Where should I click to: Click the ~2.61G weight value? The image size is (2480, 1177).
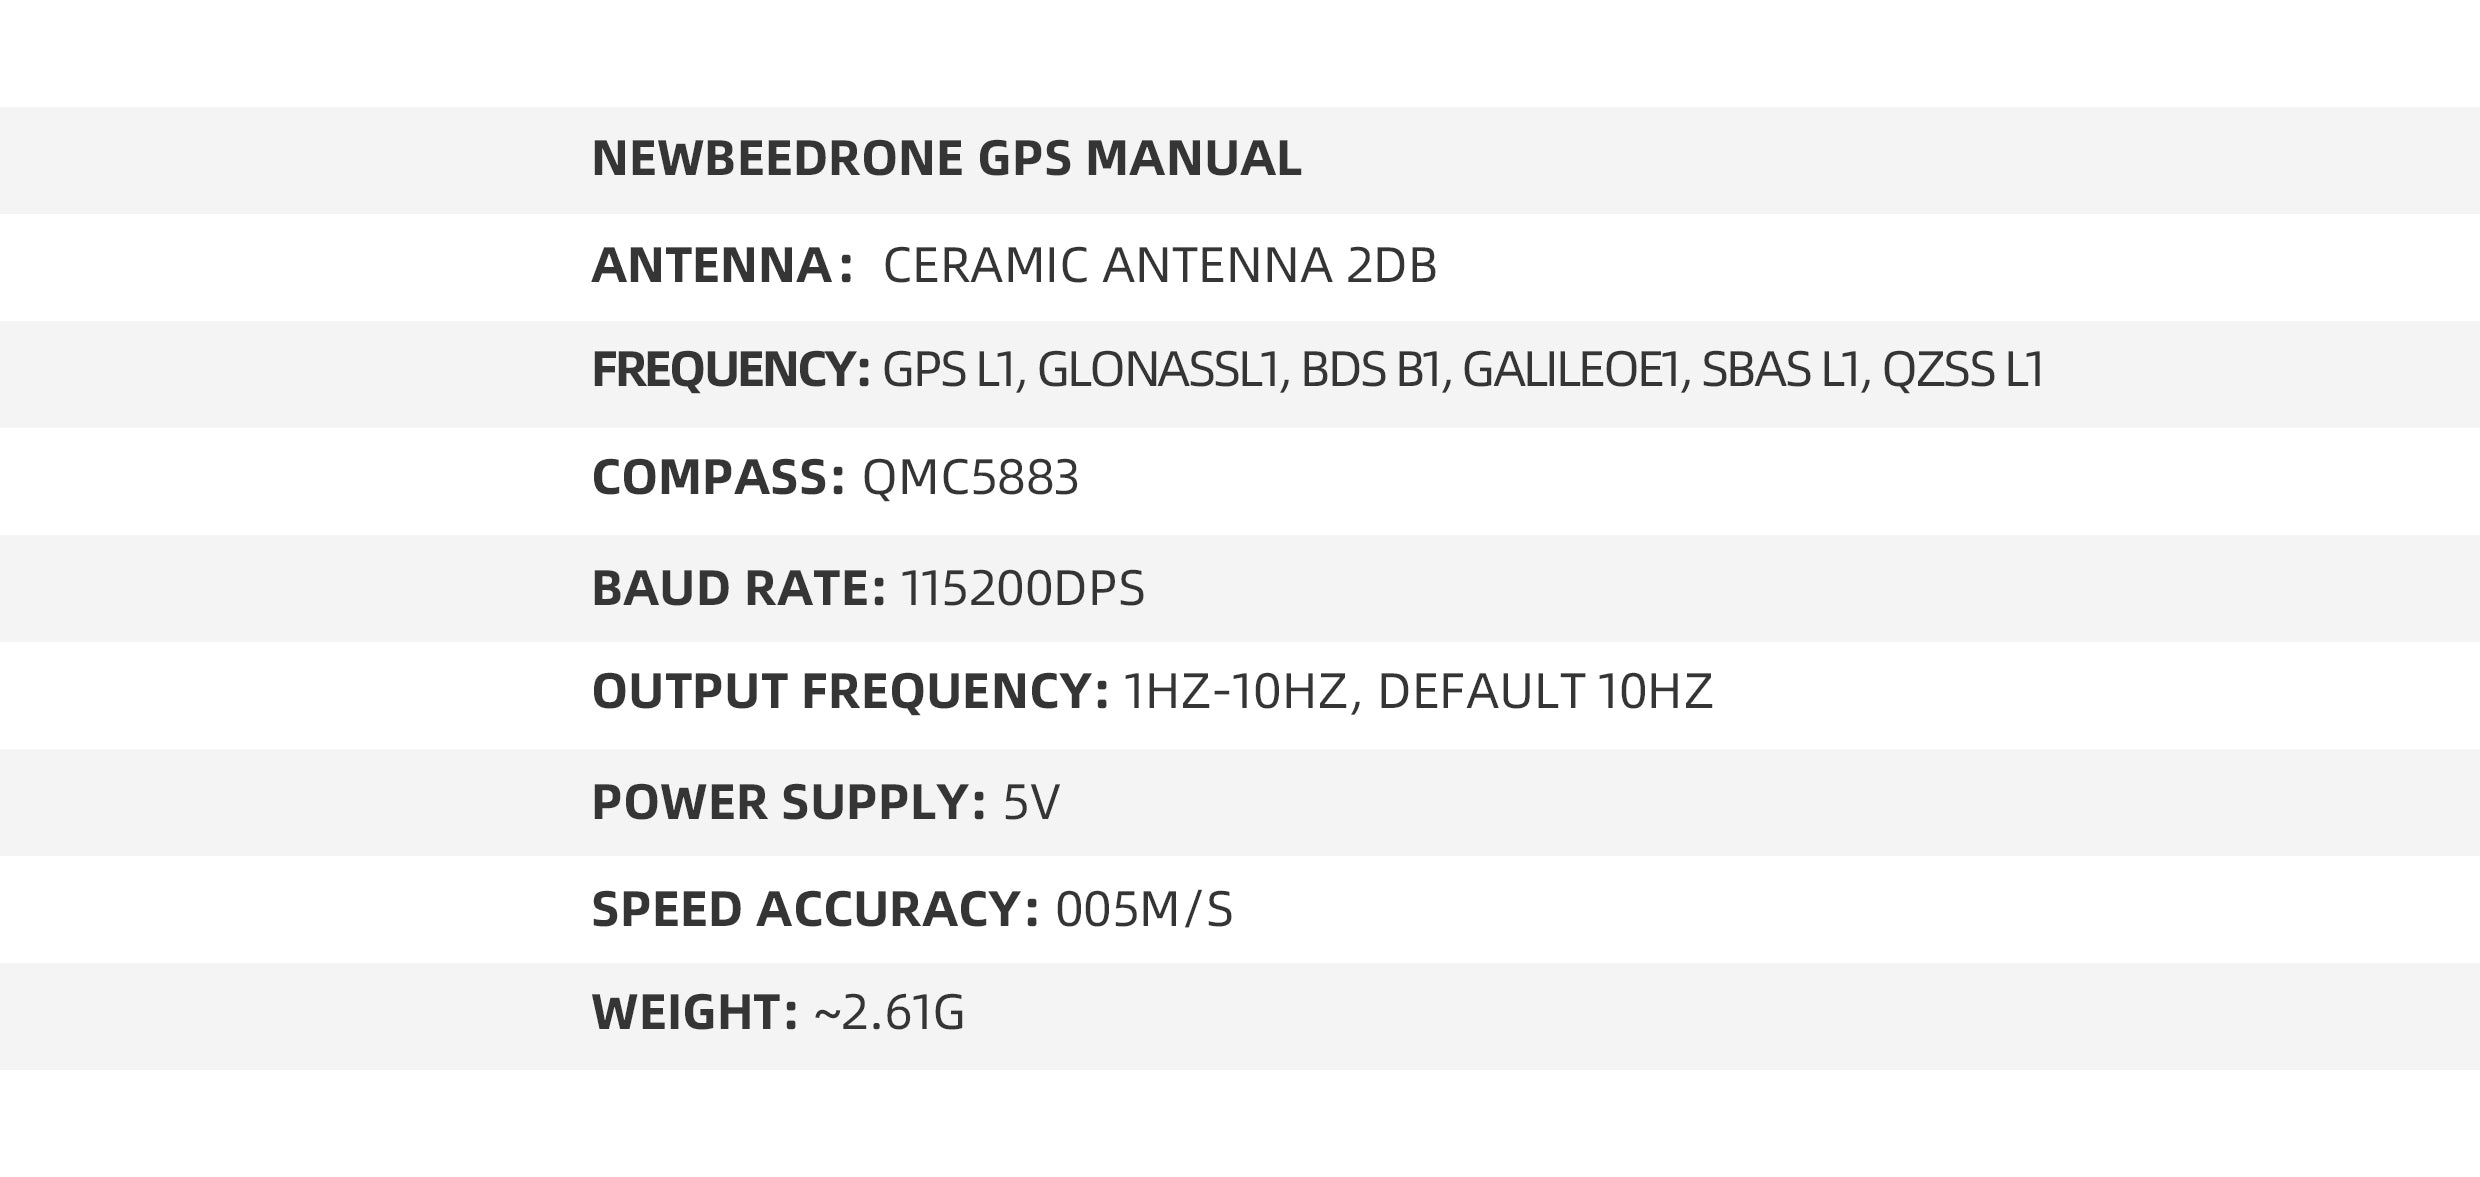pos(889,1013)
